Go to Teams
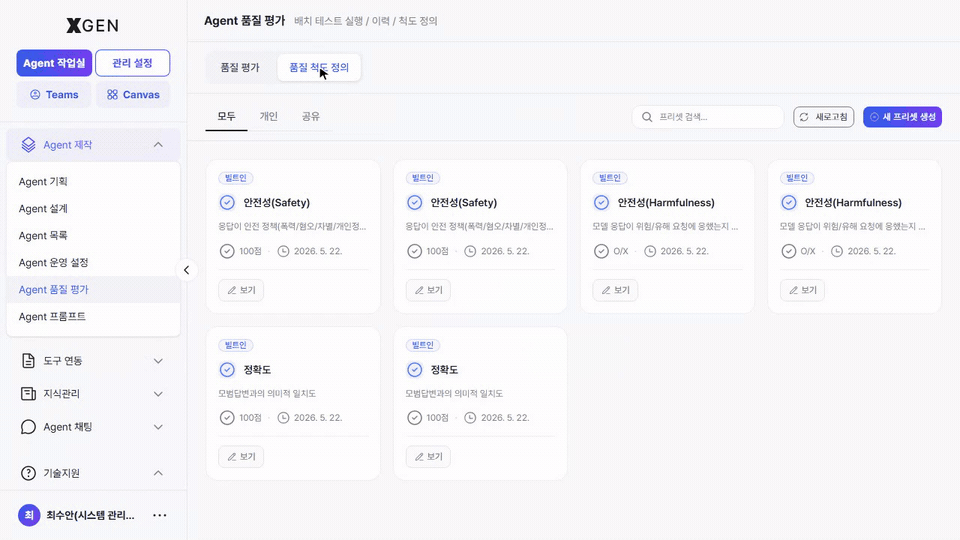The width and height of the screenshot is (960, 540). tap(54, 94)
